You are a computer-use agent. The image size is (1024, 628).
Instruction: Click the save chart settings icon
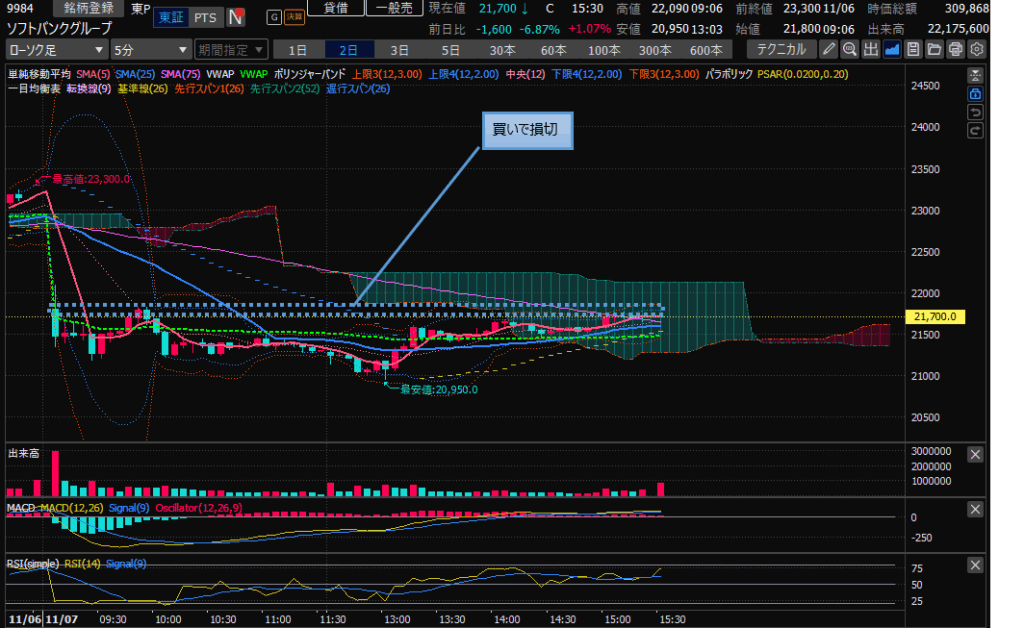pos(913,49)
